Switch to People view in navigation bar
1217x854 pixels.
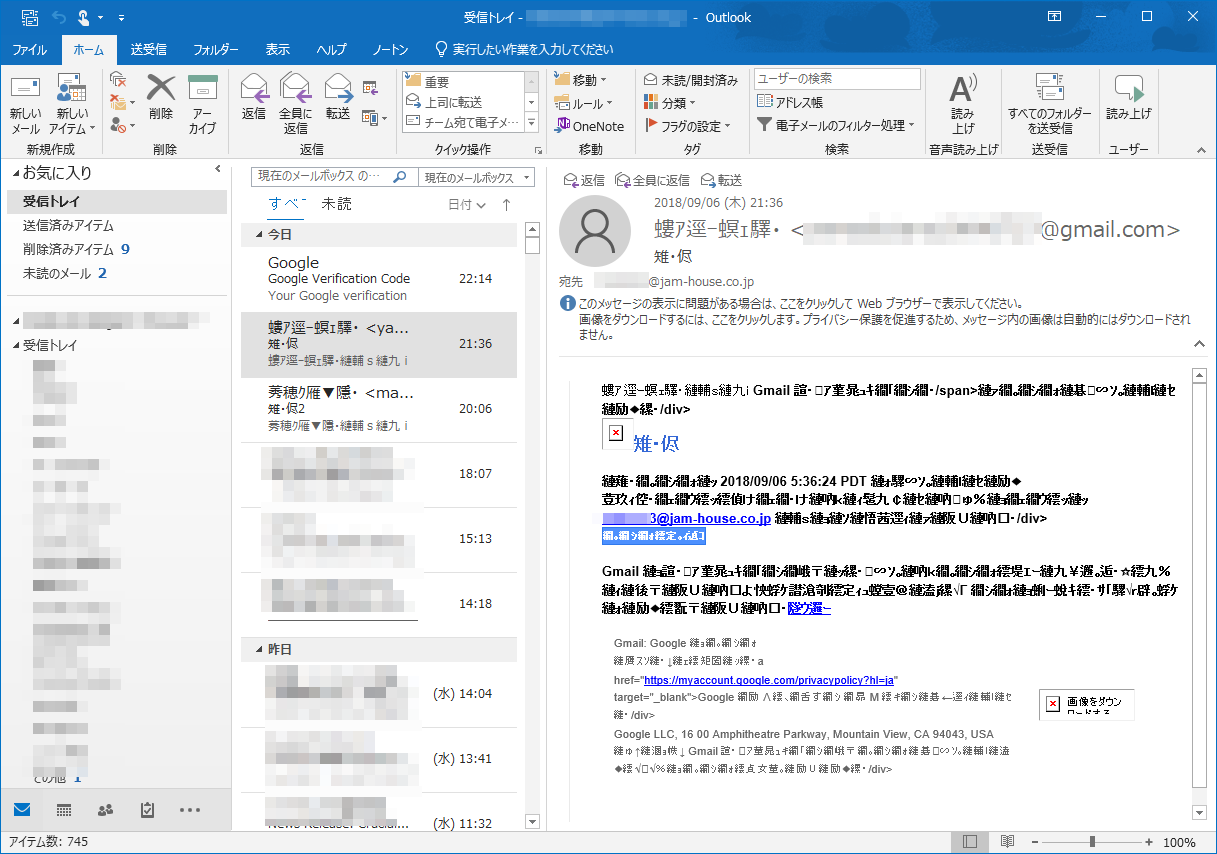click(106, 810)
